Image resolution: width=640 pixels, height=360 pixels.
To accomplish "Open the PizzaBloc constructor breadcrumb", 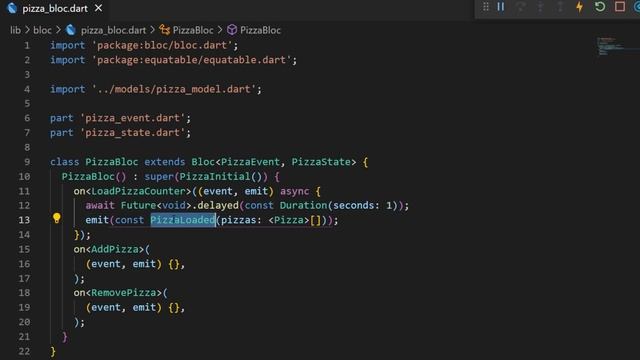I will tap(260, 30).
